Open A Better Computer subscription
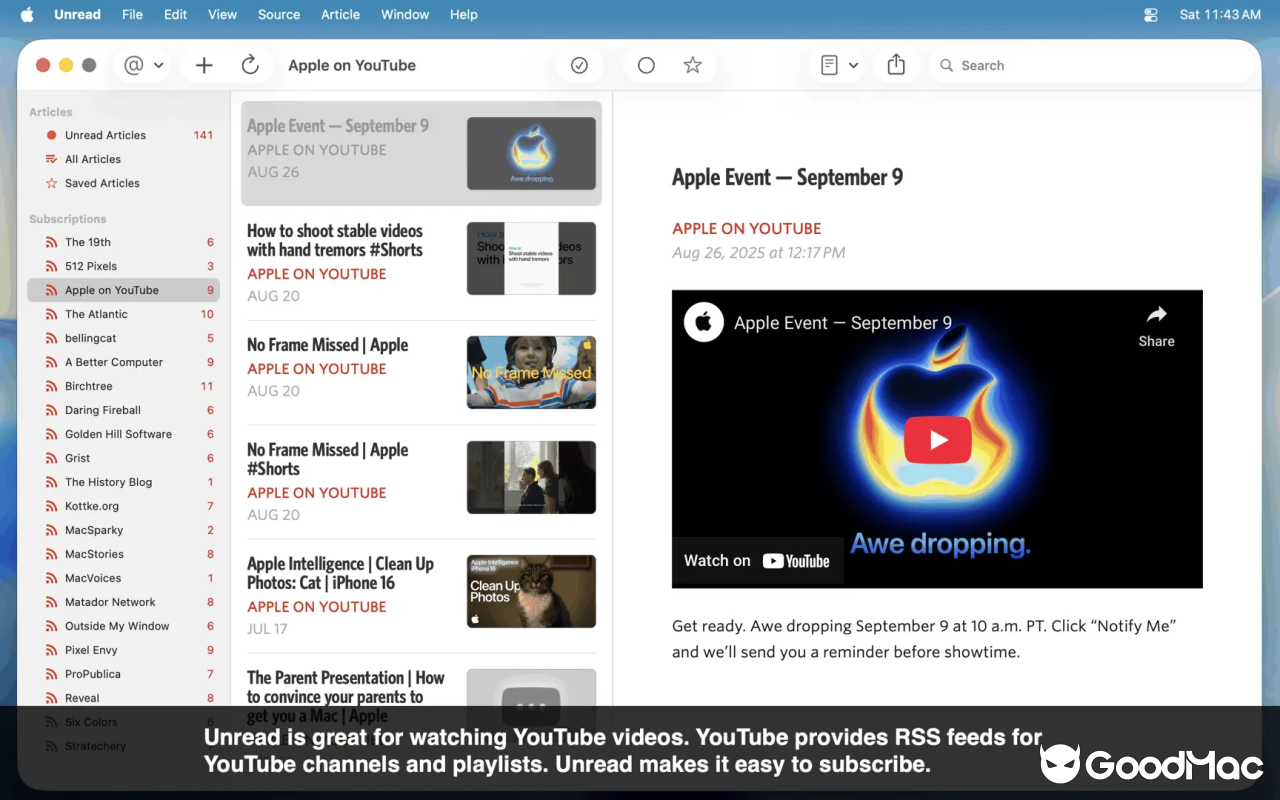The height and width of the screenshot is (800, 1280). (x=123, y=362)
